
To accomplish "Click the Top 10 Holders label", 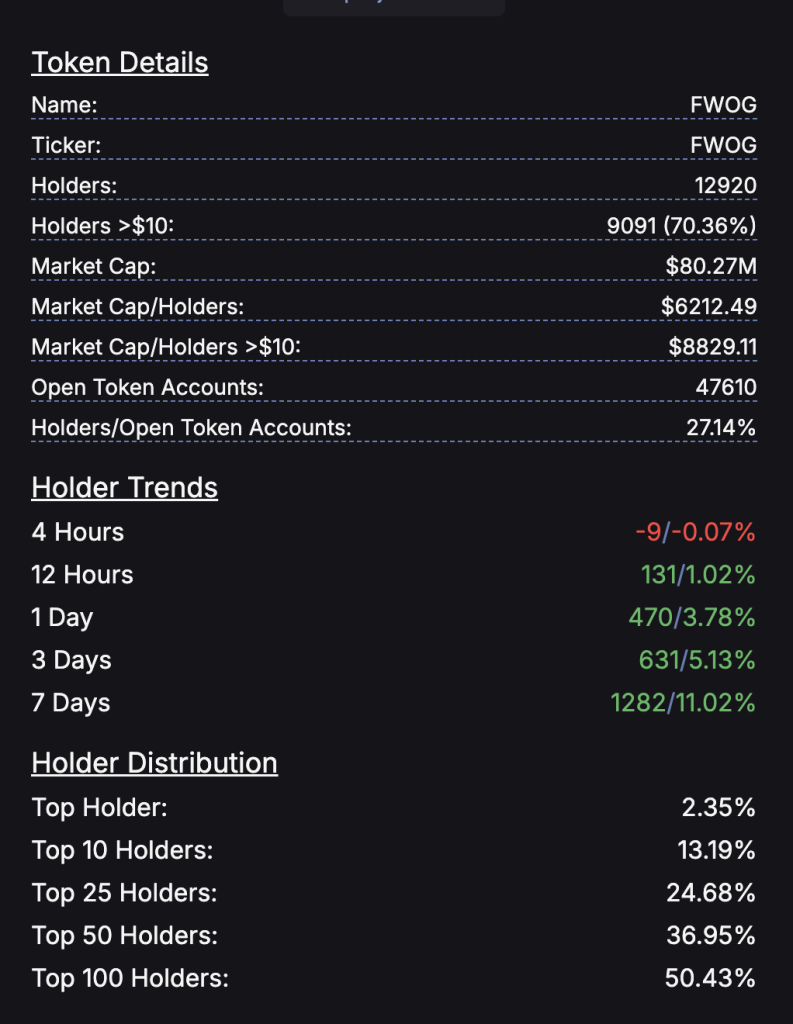I will [x=122, y=851].
